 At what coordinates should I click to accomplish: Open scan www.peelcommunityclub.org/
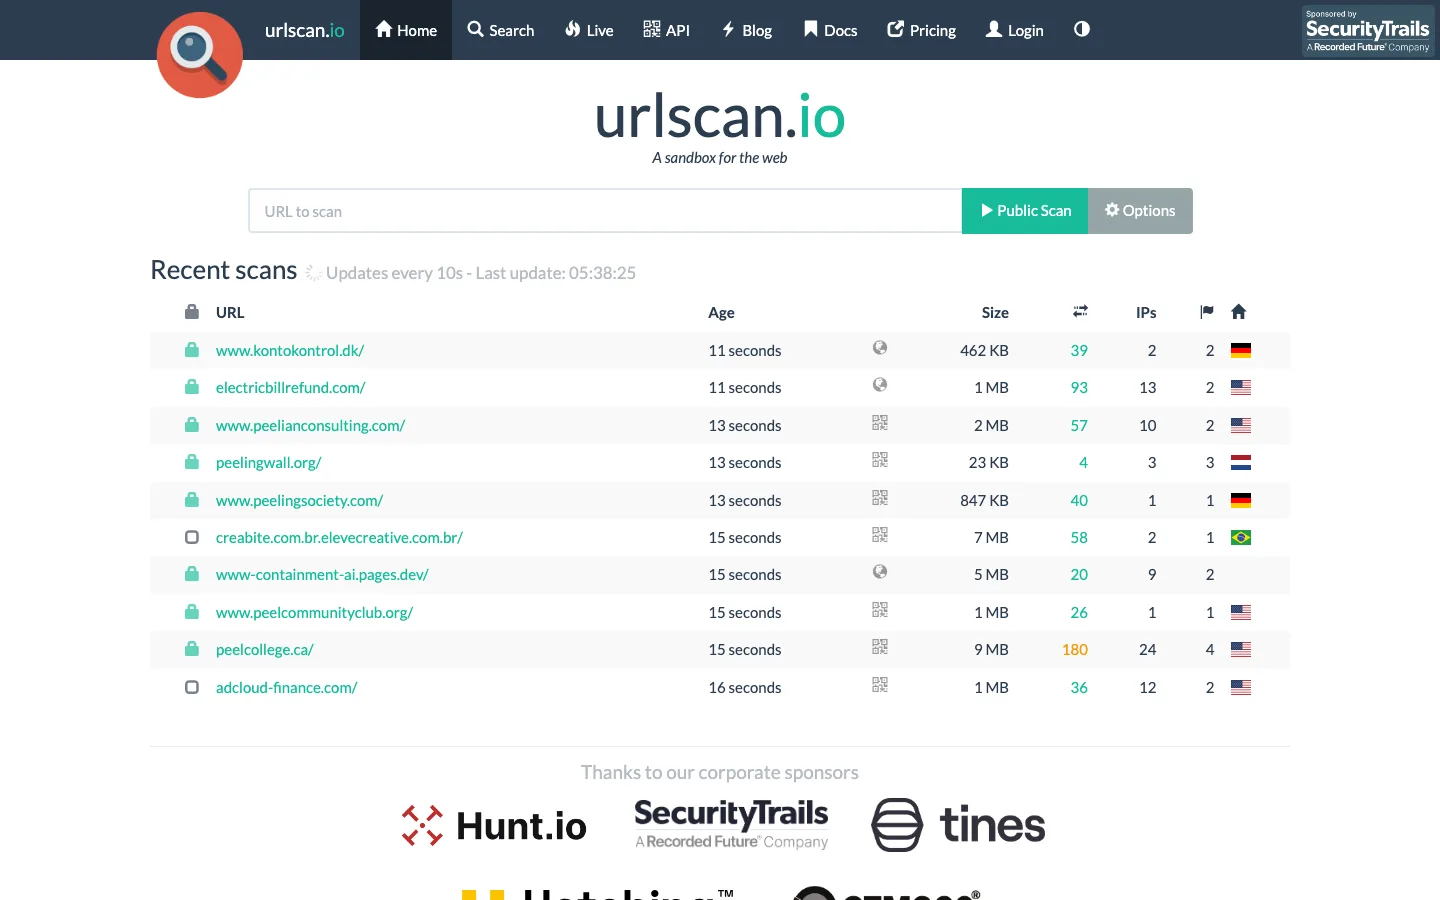pos(314,613)
